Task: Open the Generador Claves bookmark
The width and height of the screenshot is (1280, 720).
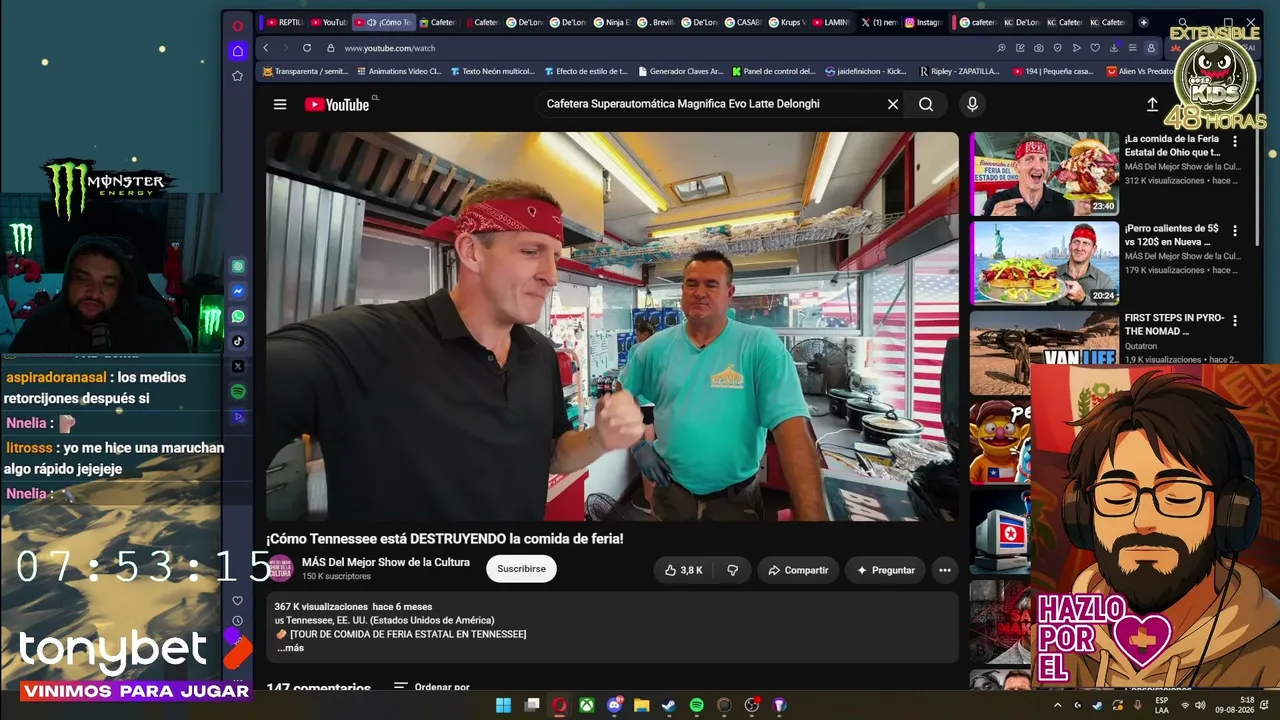Action: point(679,71)
